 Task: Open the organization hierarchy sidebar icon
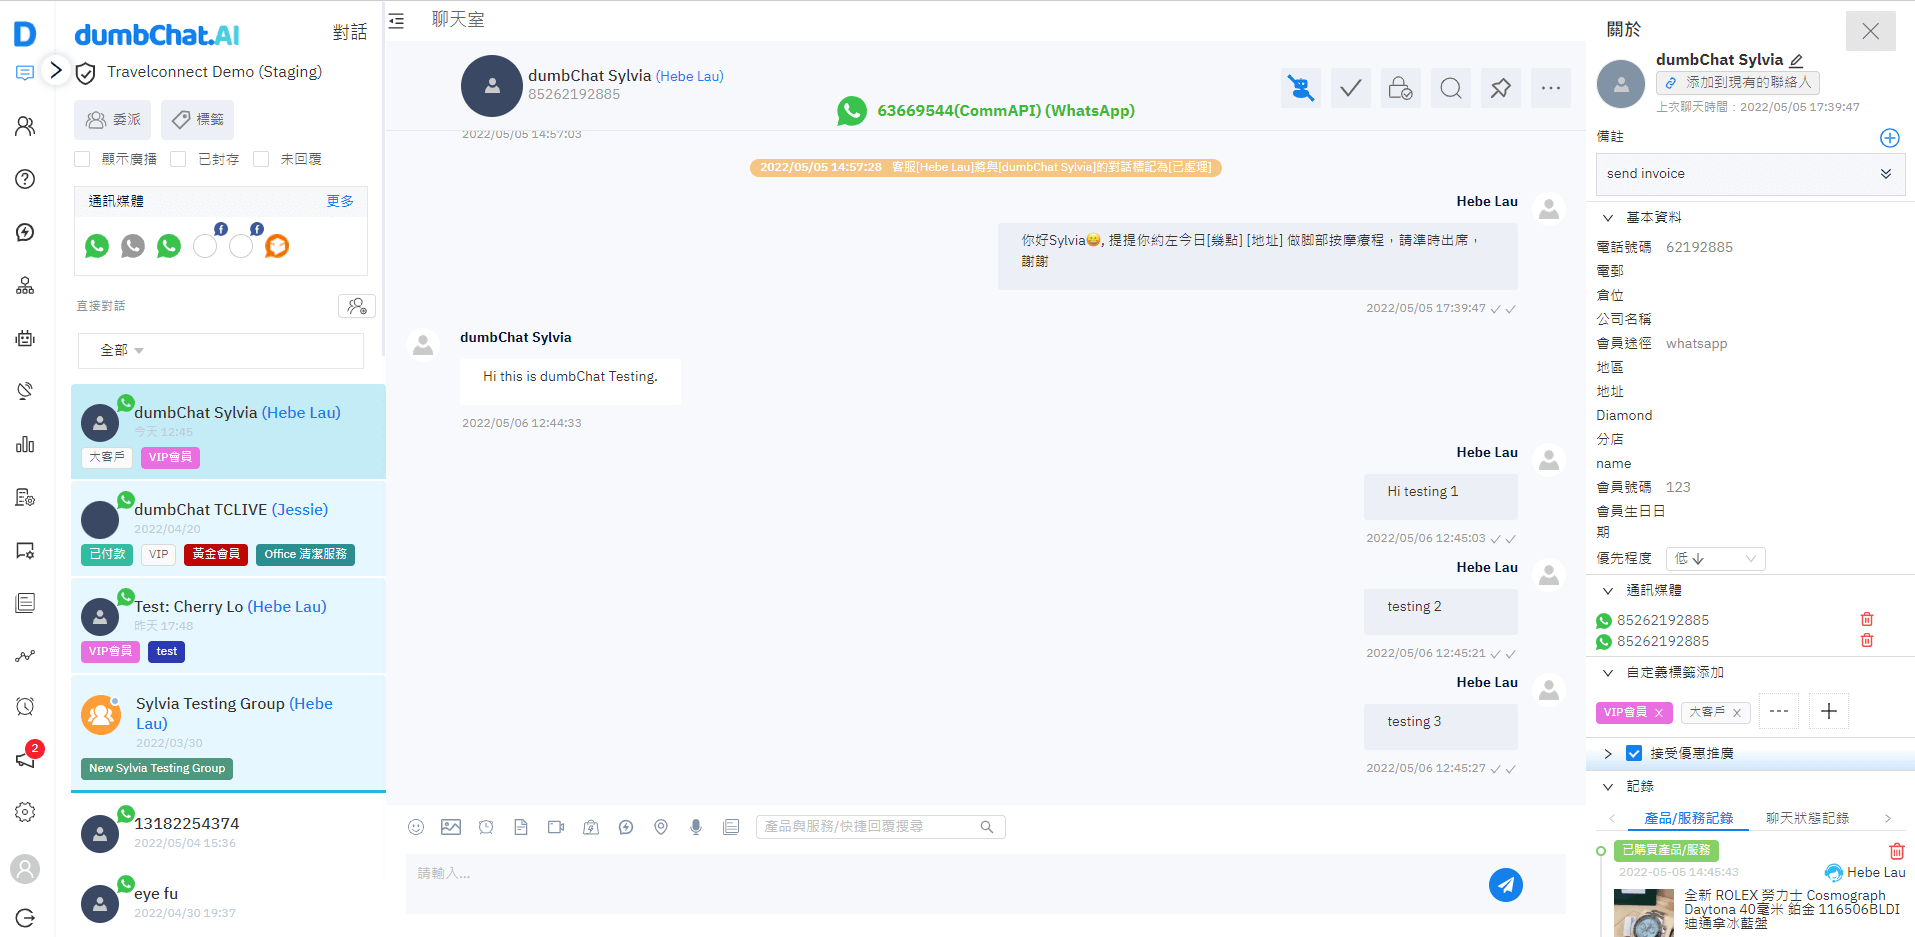point(25,285)
